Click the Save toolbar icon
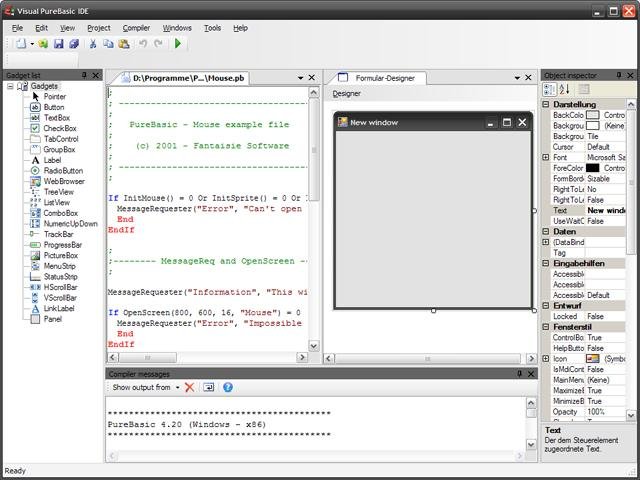This screenshot has height=480, width=640. tap(59, 43)
